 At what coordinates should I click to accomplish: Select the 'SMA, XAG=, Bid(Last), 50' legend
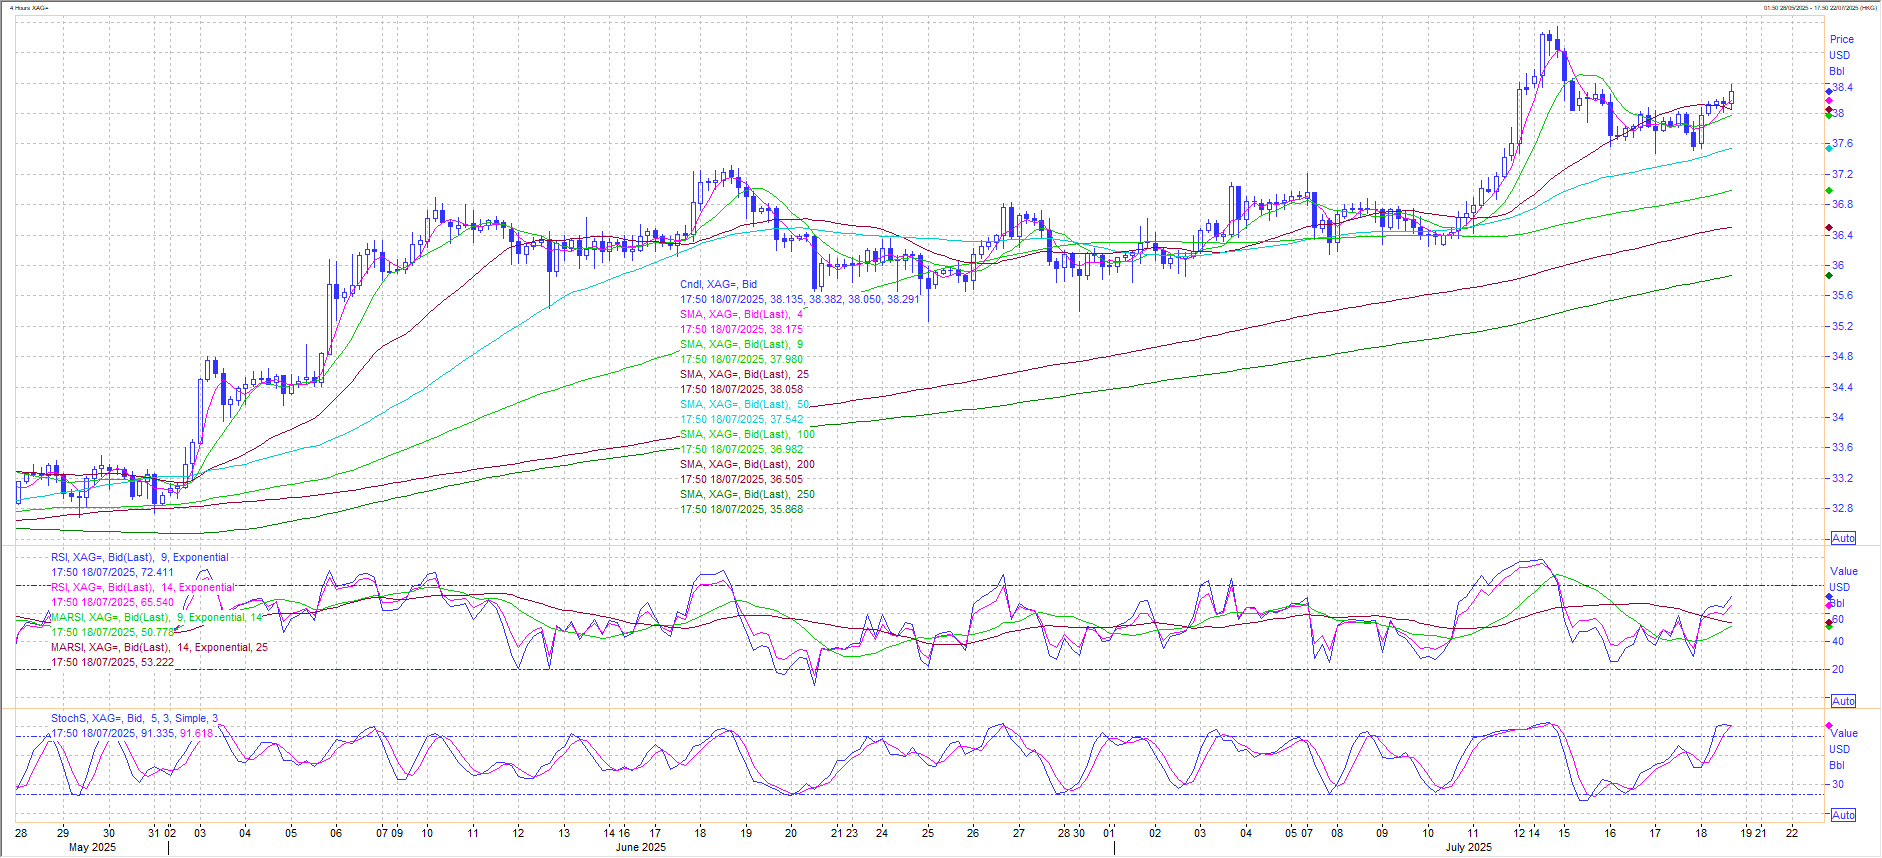point(744,404)
